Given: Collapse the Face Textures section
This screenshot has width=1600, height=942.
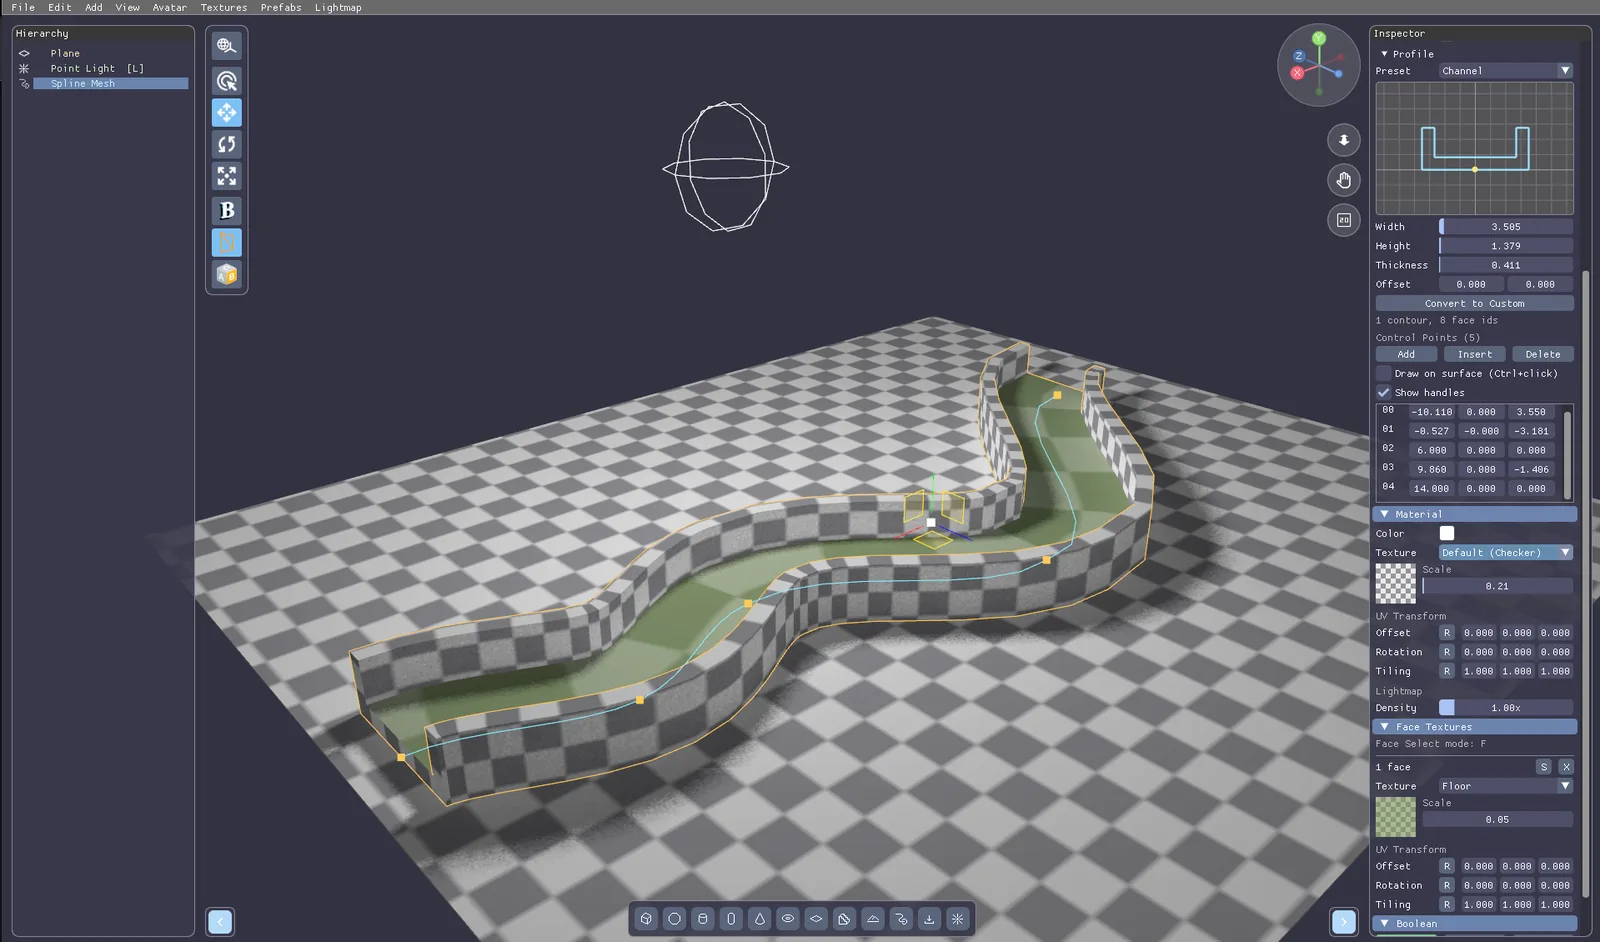Looking at the screenshot, I should coord(1475,727).
